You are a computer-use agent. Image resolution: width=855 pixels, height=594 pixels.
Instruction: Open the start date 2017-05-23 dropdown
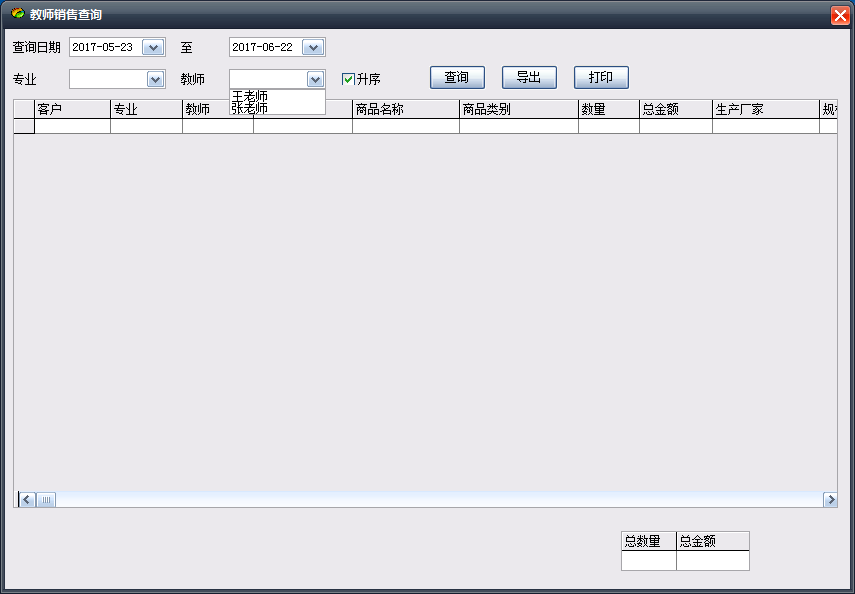pyautogui.click(x=153, y=47)
